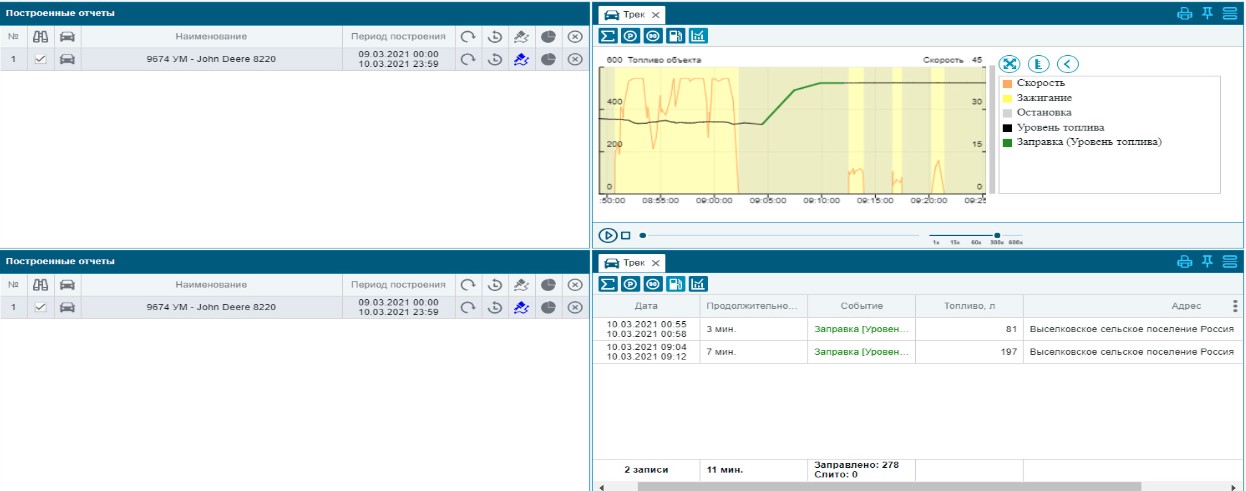Click the print icon in the chart panel header
The height and width of the screenshot is (491, 1246).
click(x=1184, y=14)
